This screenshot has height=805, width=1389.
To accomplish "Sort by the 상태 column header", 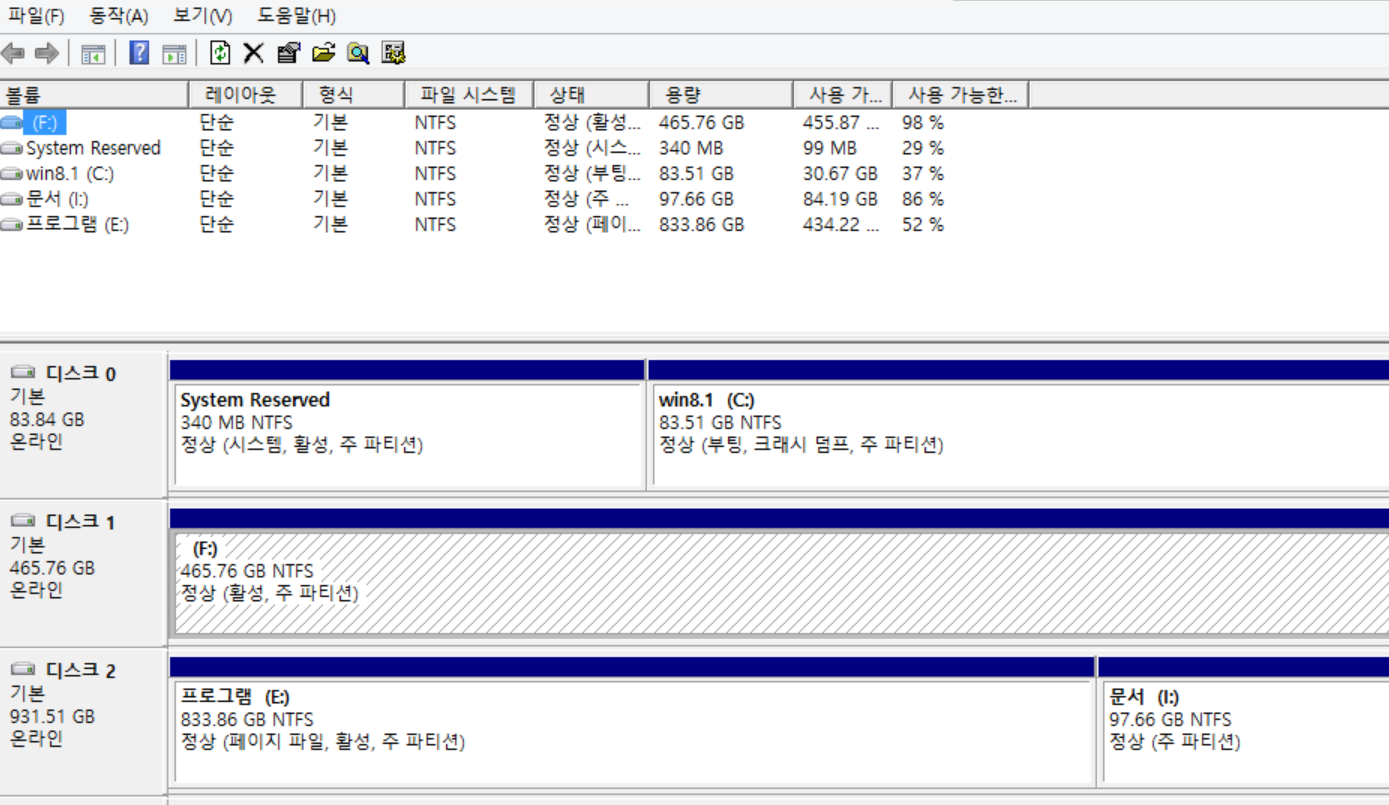I will coord(591,95).
